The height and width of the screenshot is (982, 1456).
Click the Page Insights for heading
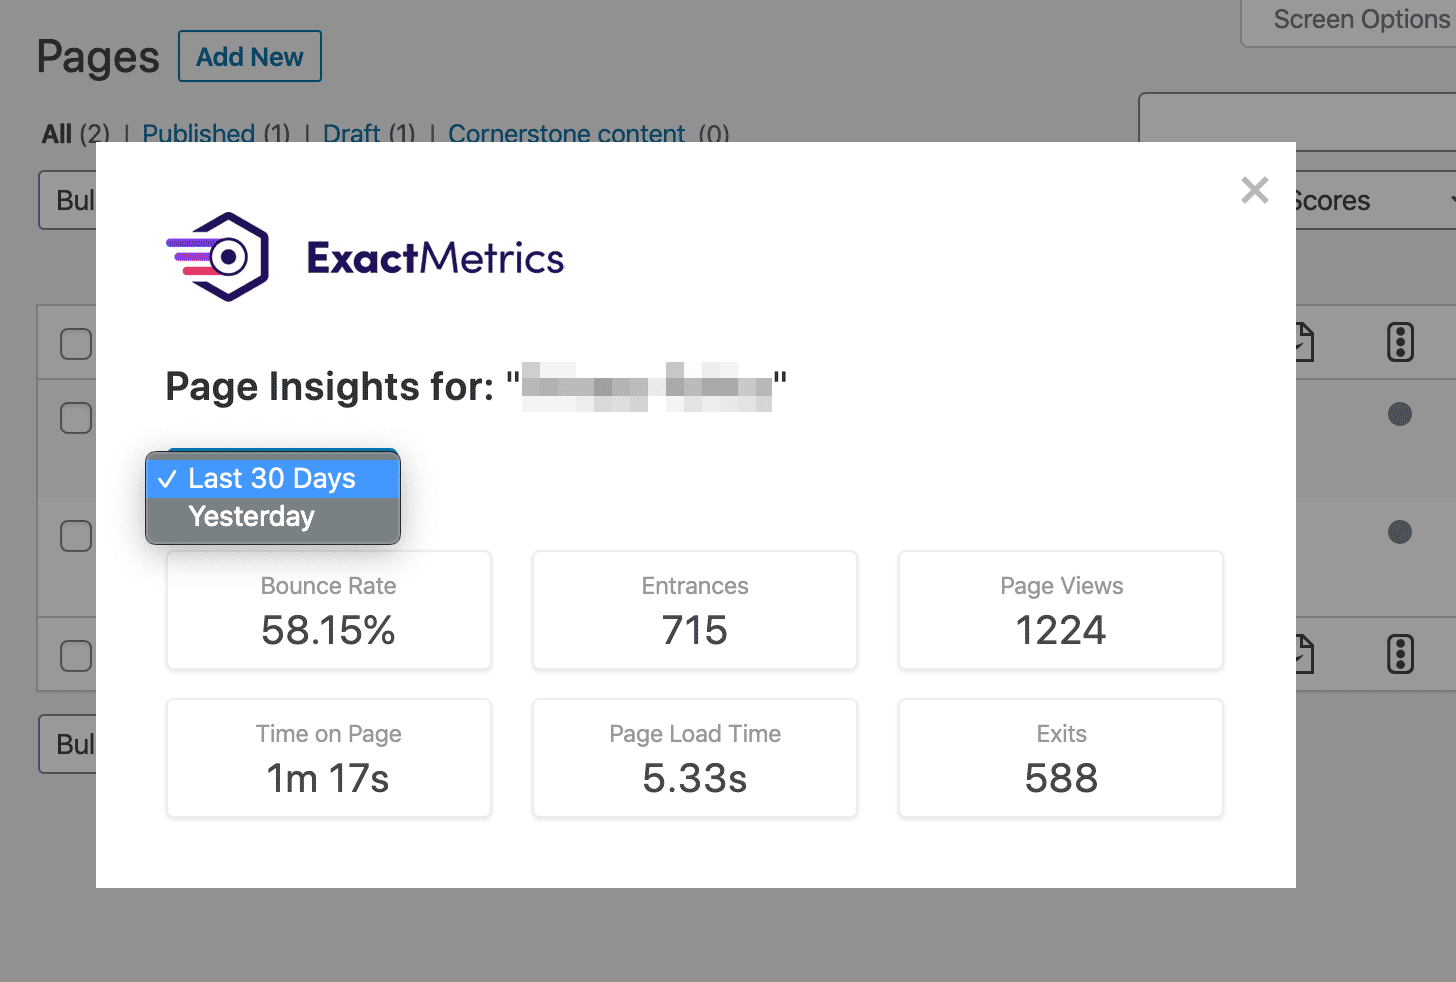[476, 386]
